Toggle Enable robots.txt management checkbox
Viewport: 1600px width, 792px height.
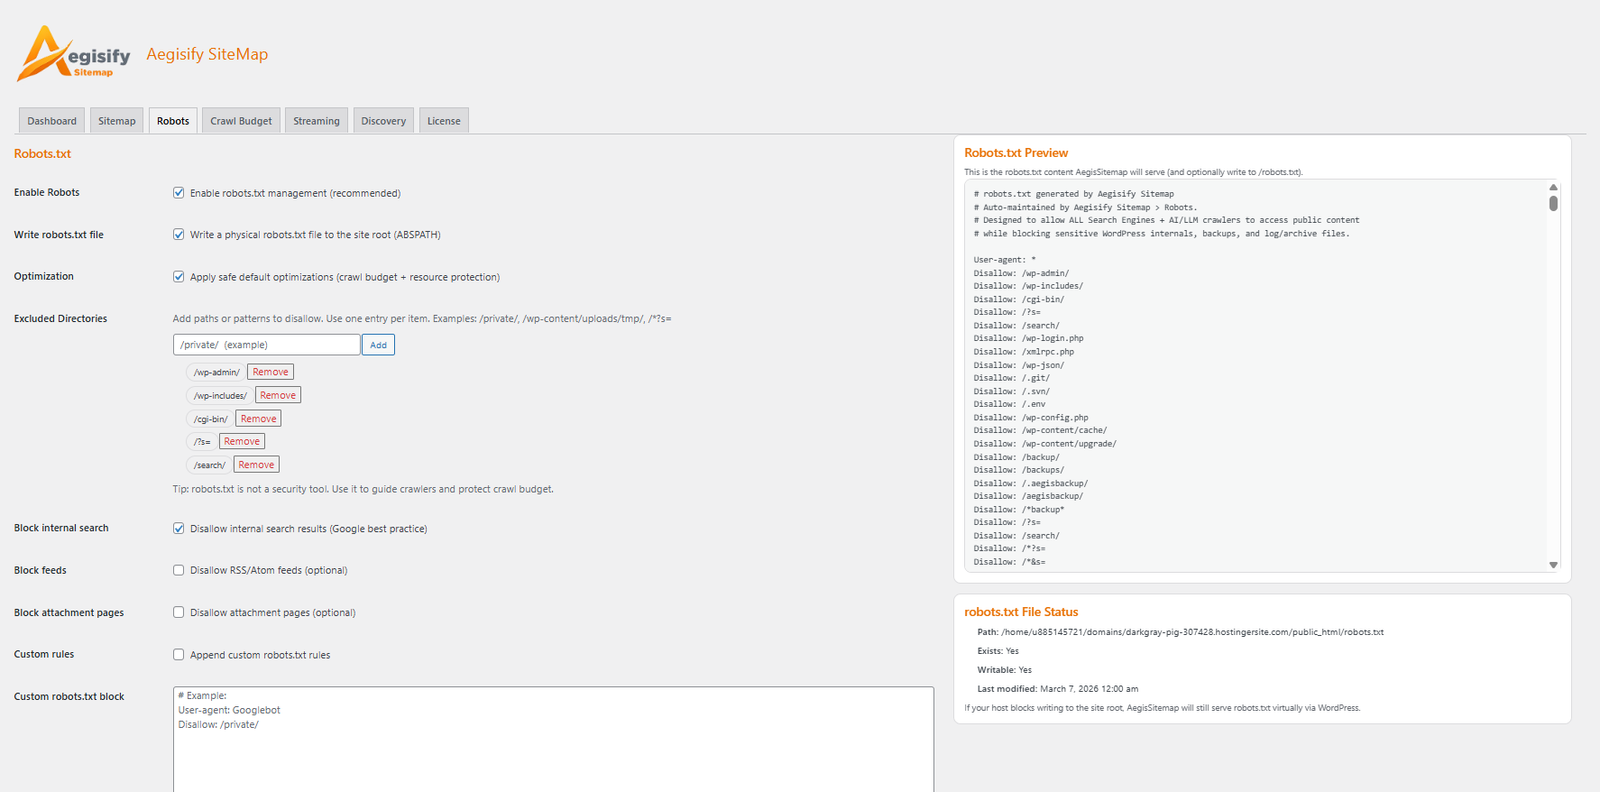pos(179,193)
